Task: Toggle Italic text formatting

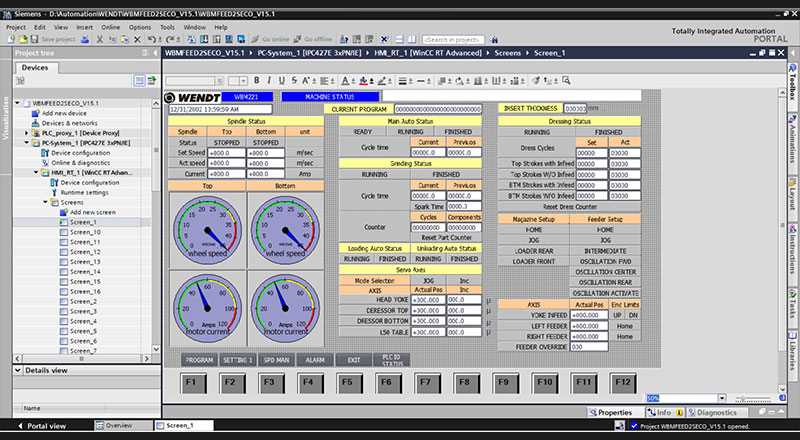Action: tap(269, 81)
